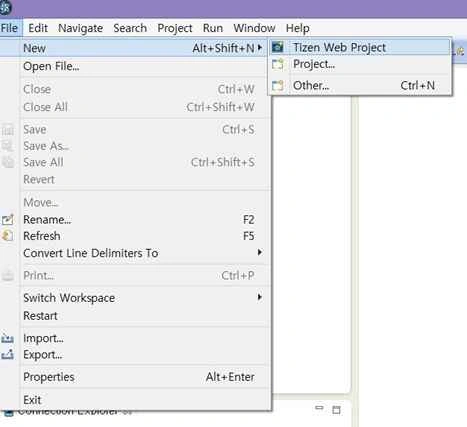This screenshot has height=427, width=467.
Task: Select Tizen Web Project icon in submenu
Action: coord(277,47)
